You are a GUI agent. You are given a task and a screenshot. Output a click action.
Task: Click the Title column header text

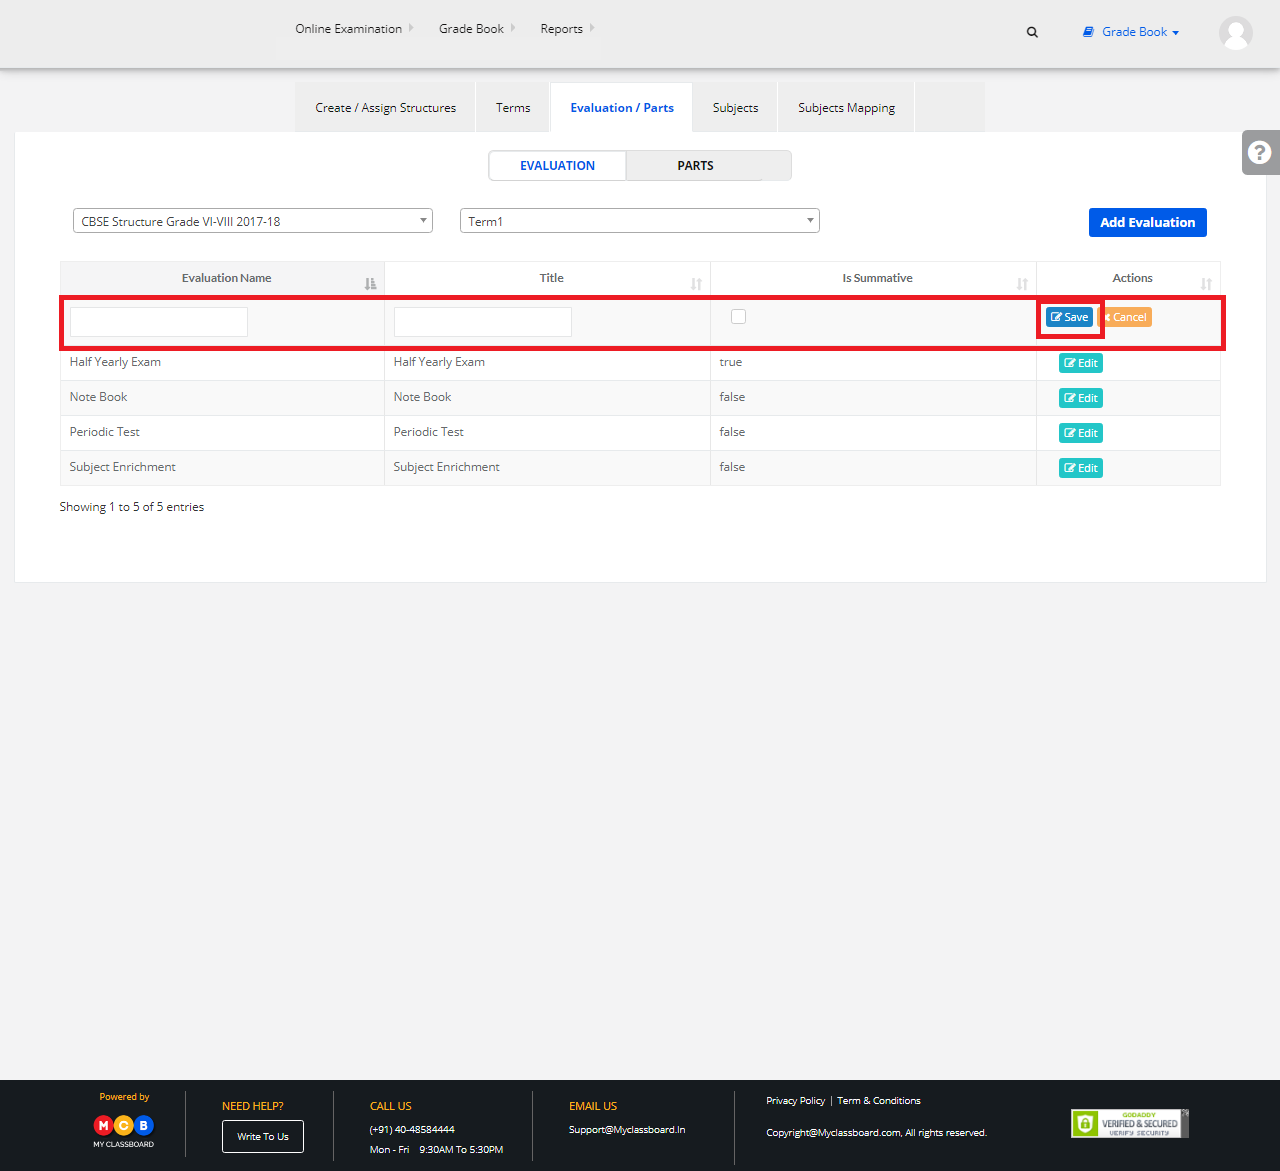(552, 278)
